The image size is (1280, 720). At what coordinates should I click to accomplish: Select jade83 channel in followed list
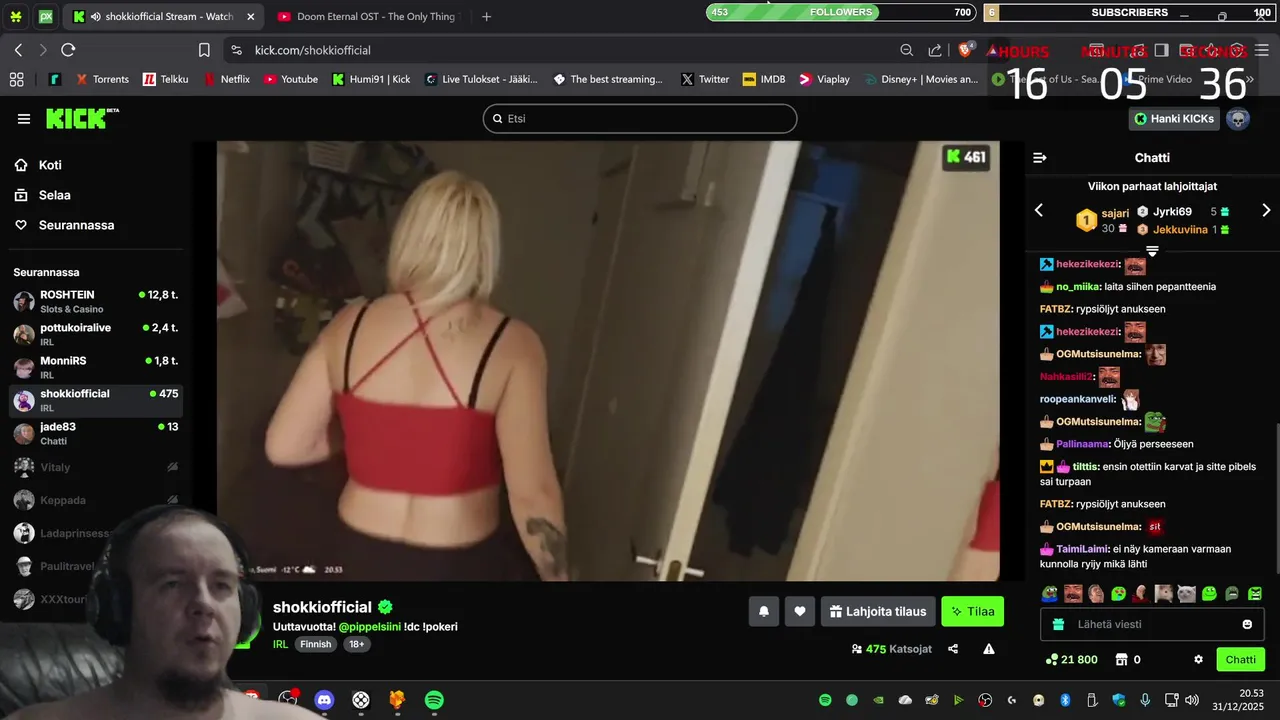click(96, 433)
